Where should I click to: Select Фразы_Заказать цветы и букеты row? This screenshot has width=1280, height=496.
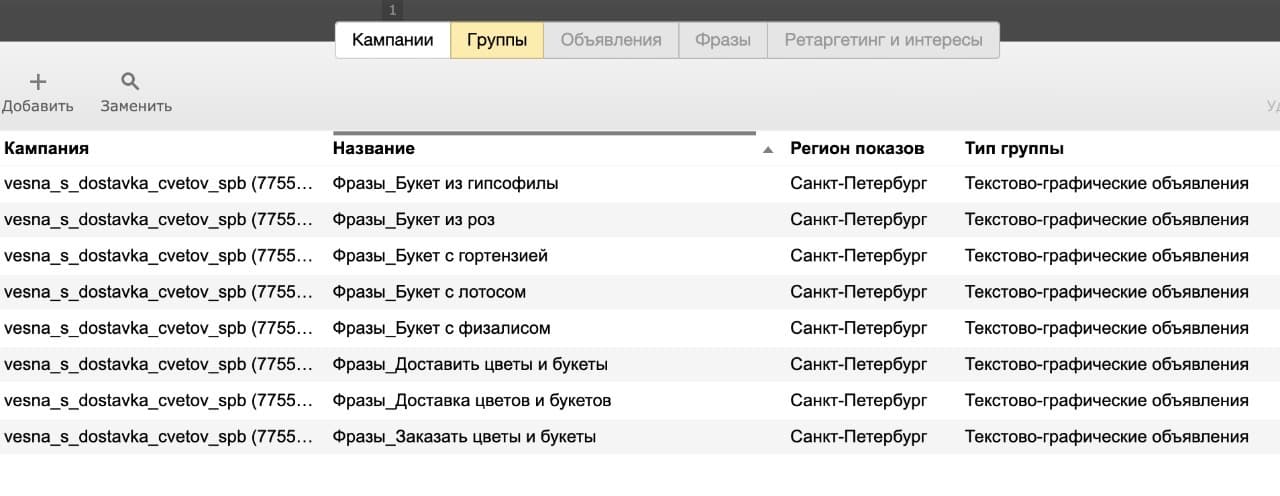click(x=464, y=437)
